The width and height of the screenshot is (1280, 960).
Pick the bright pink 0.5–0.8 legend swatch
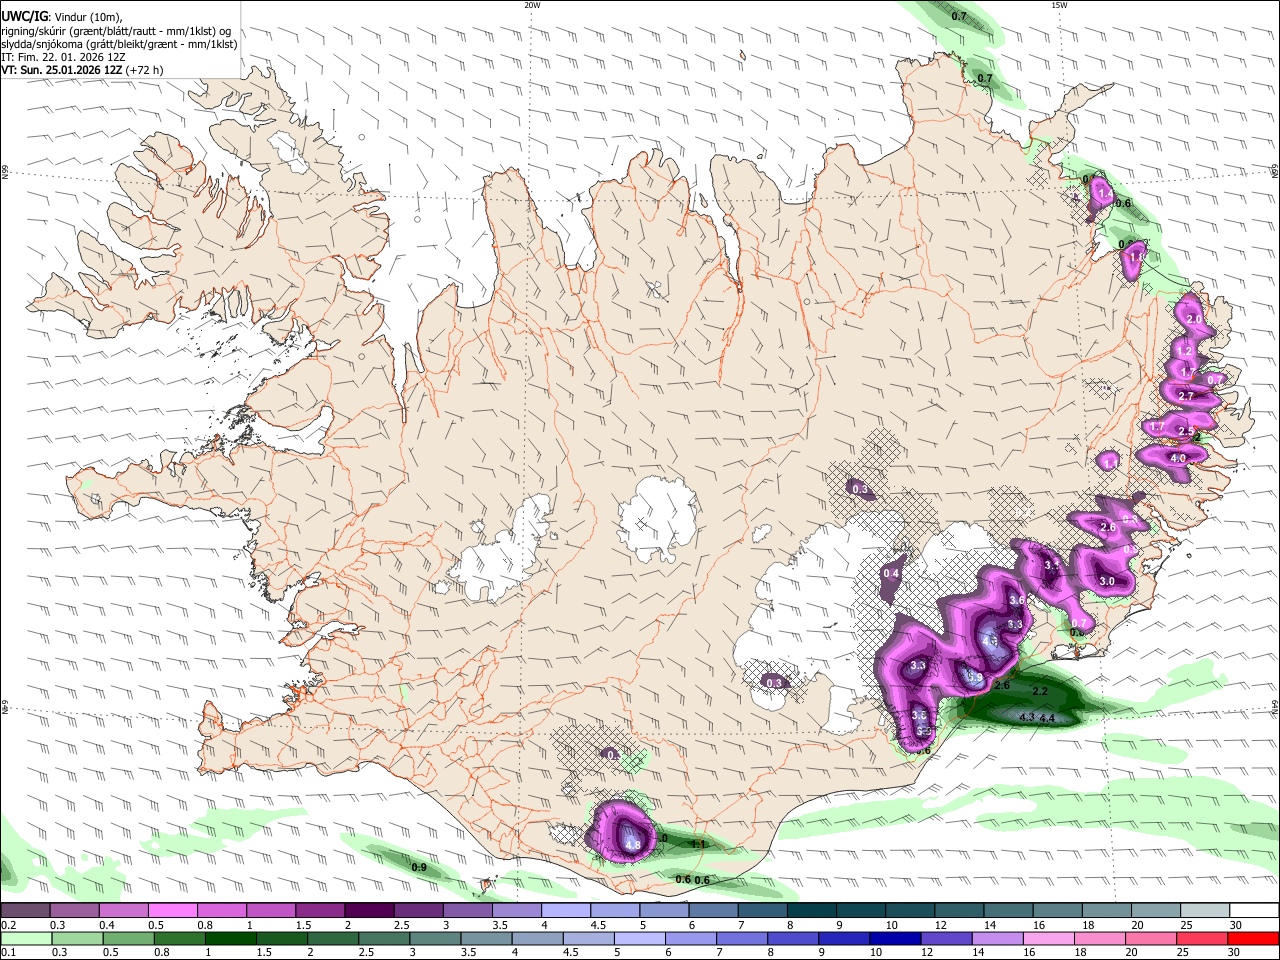pyautogui.click(x=172, y=911)
